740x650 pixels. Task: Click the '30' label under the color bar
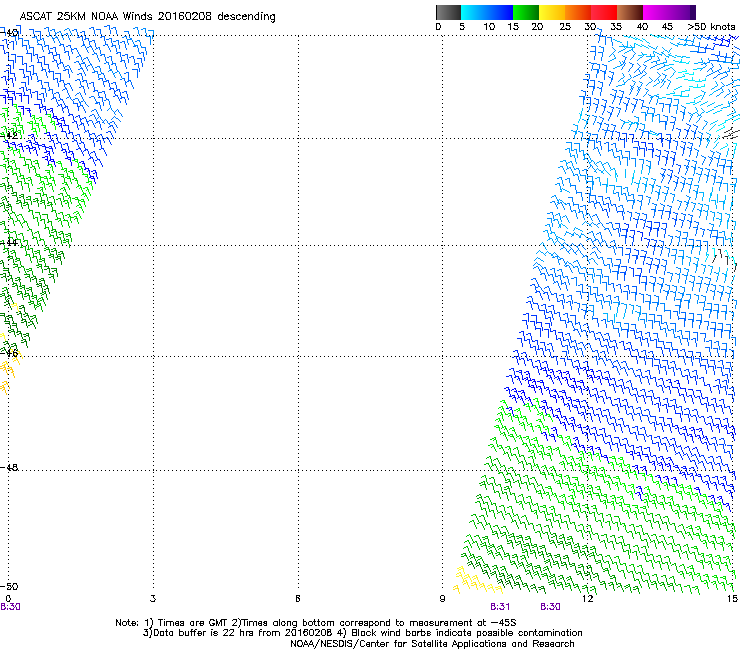coord(590,27)
